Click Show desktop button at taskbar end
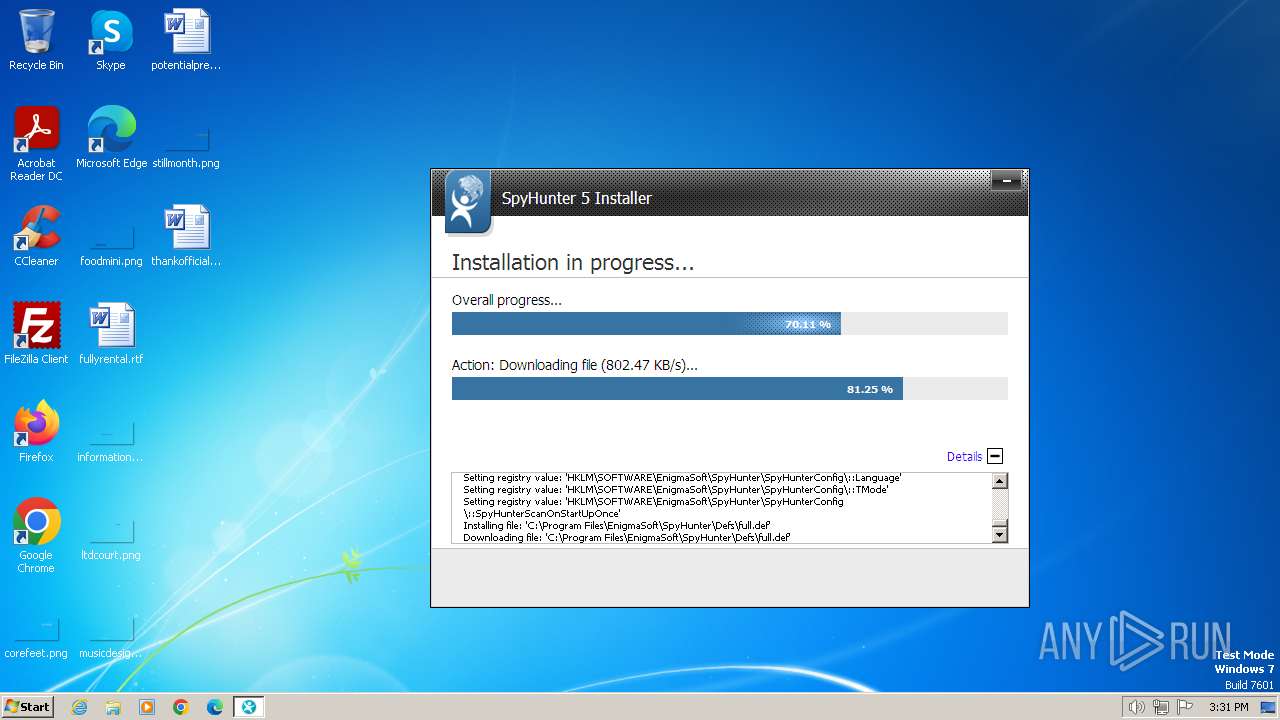The height and width of the screenshot is (720, 1280). point(1268,707)
